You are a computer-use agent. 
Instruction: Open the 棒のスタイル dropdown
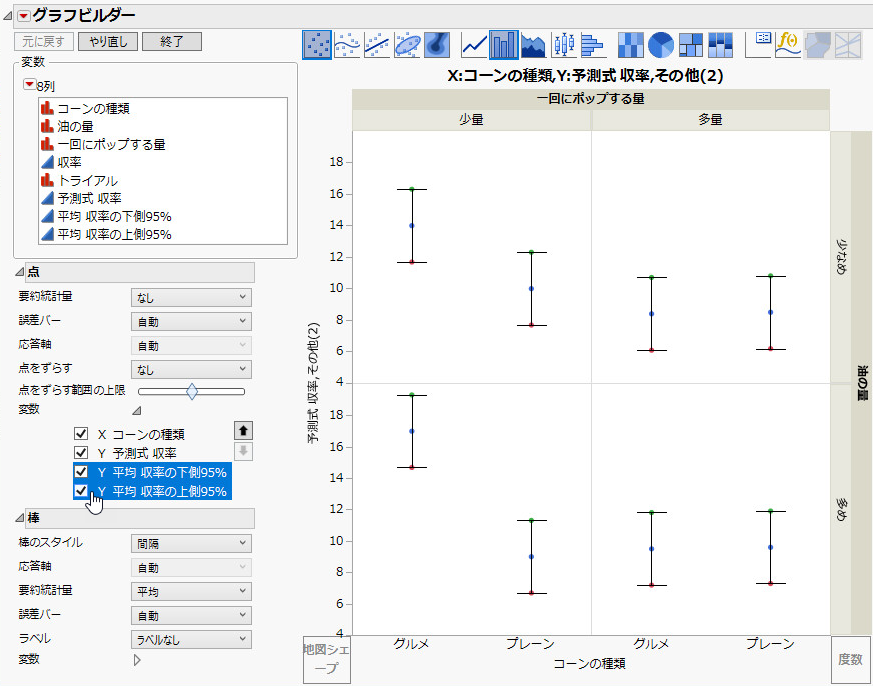coord(192,543)
